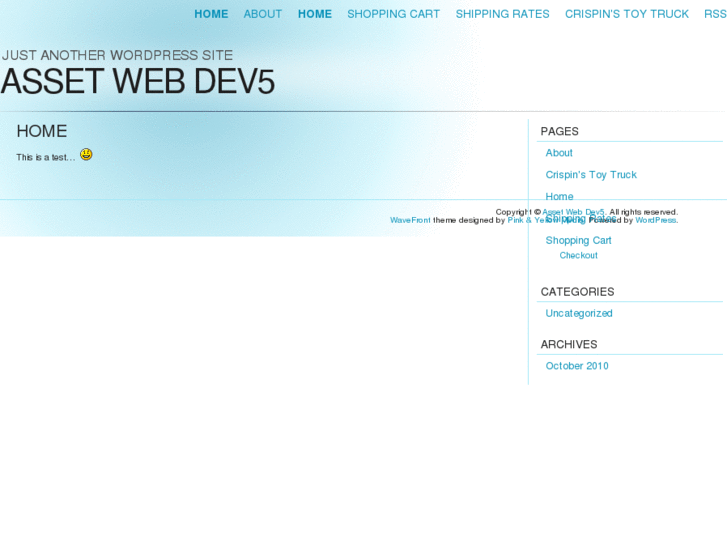Go to SHOPPING CART in the top navigation

coord(393,14)
